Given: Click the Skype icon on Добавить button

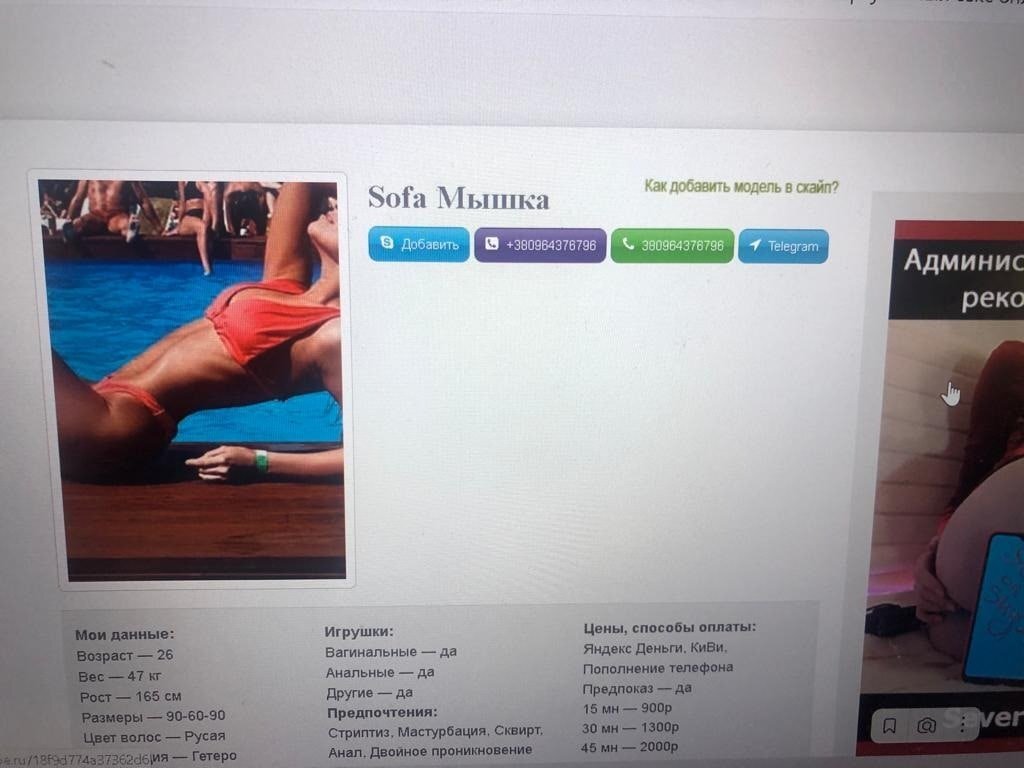Looking at the screenshot, I should pos(387,242).
